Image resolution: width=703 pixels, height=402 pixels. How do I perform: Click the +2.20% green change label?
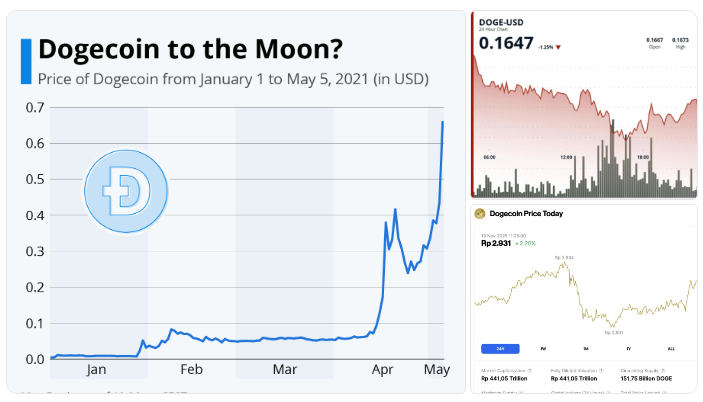pos(524,243)
